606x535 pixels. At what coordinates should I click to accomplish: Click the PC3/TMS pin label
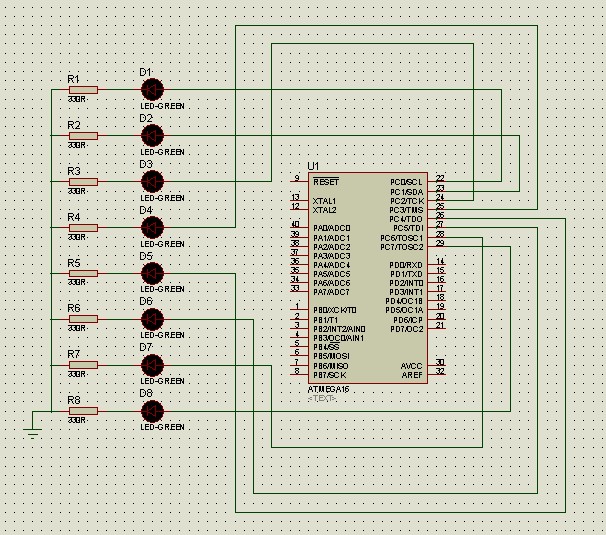pyautogui.click(x=406, y=210)
